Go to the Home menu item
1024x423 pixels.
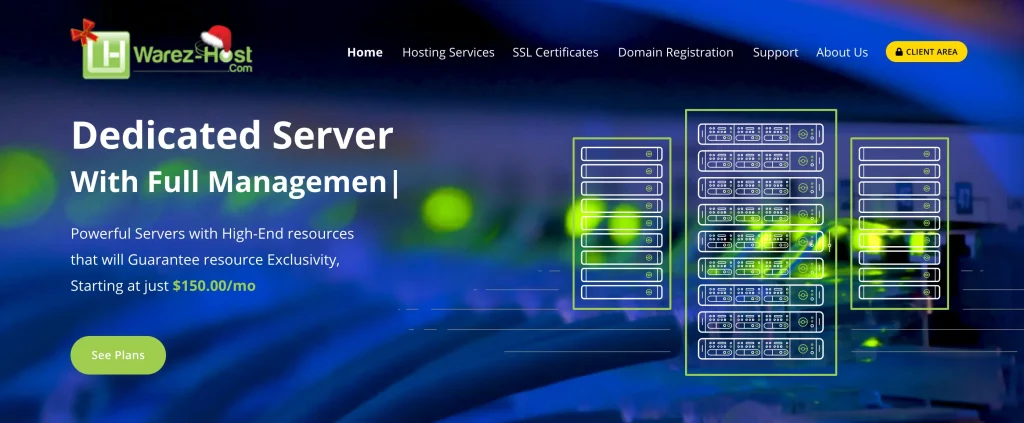click(364, 52)
